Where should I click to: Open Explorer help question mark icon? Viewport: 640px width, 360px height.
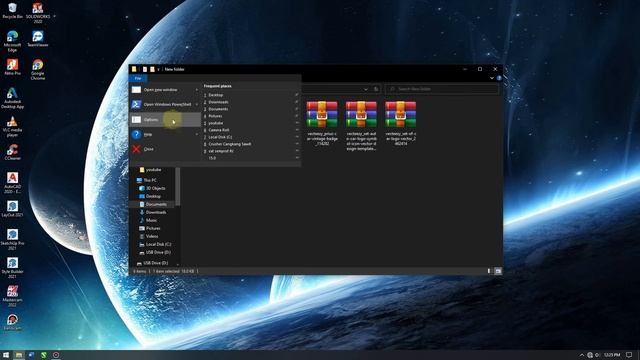(499, 78)
